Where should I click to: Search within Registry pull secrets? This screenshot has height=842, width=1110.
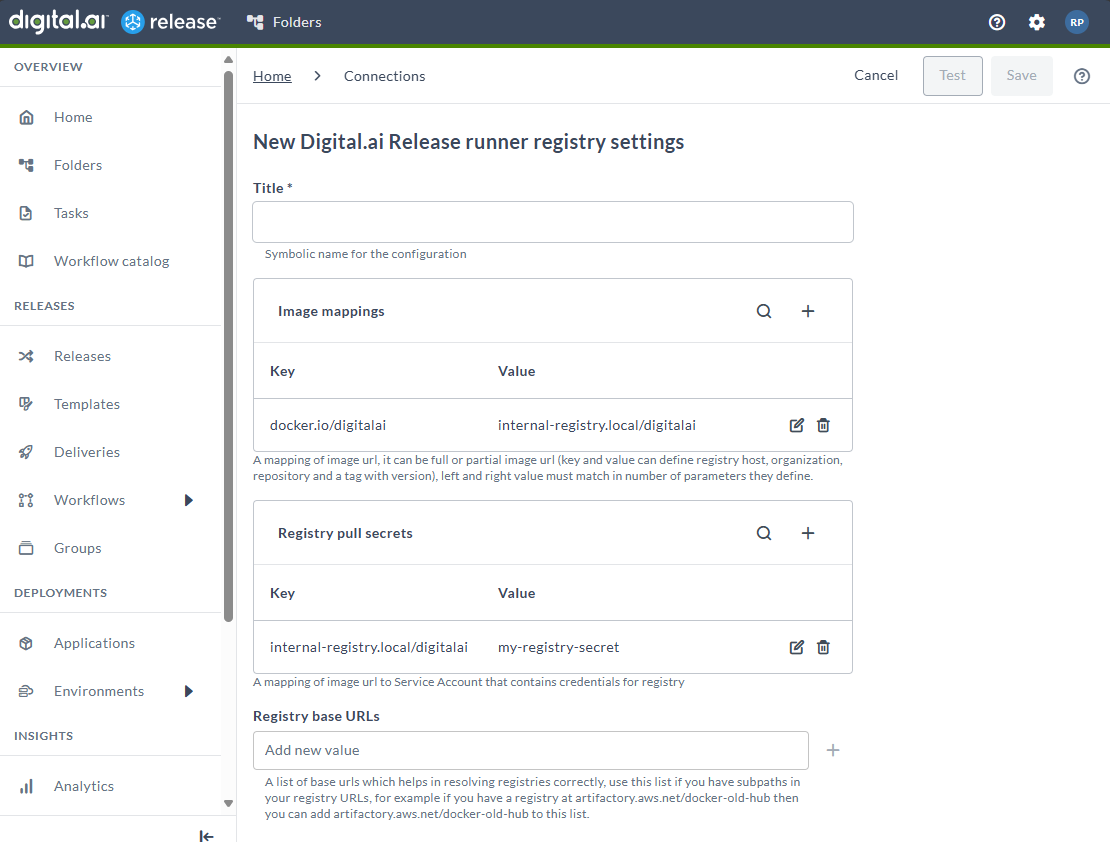pyautogui.click(x=764, y=533)
